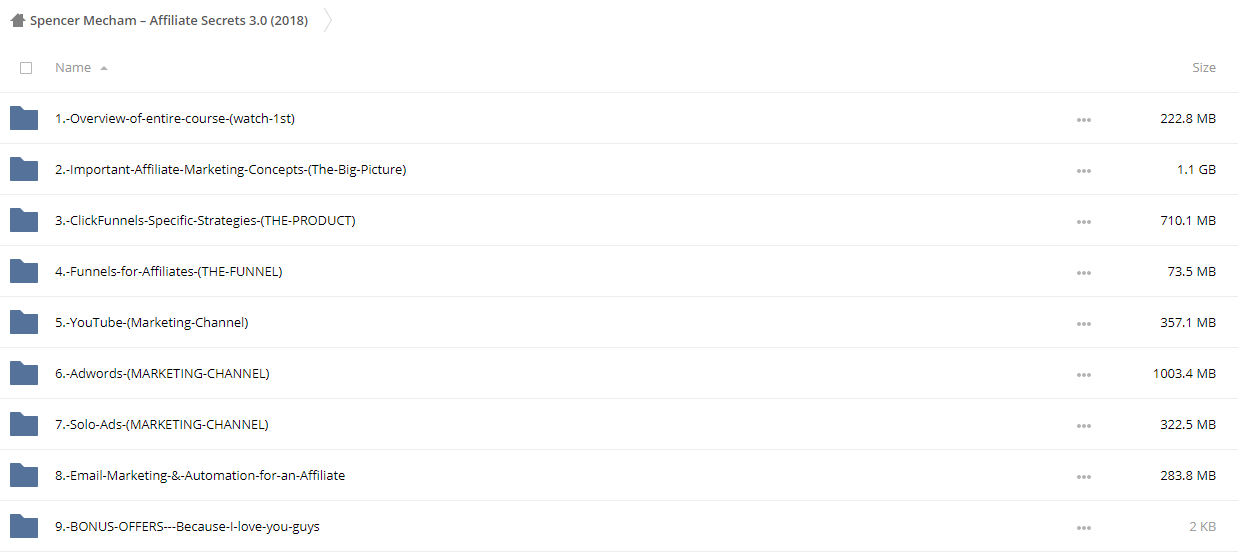Open more options for 8.-Email-Marketing folder
The width and height of the screenshot is (1238, 555).
tap(1084, 476)
